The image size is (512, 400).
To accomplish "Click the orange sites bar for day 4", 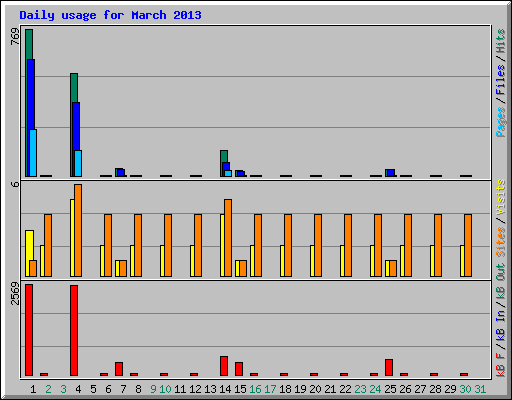I will click(78, 230).
